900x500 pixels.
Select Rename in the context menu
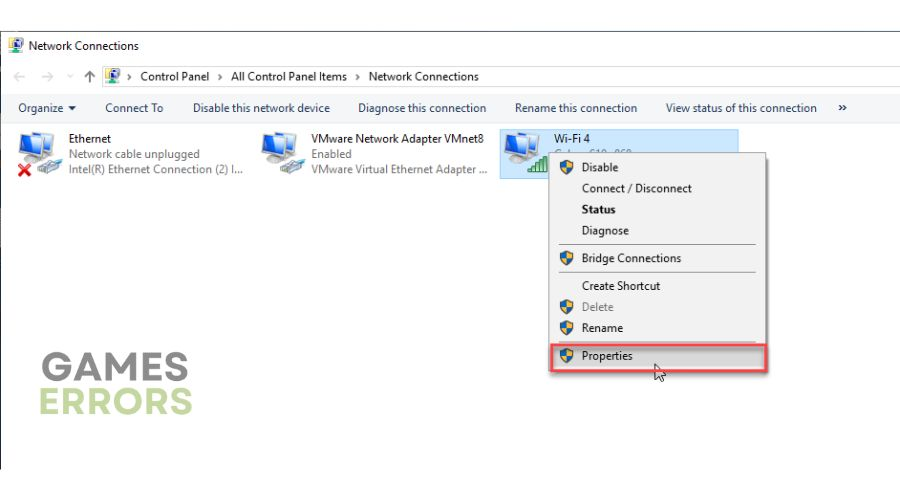click(x=602, y=328)
